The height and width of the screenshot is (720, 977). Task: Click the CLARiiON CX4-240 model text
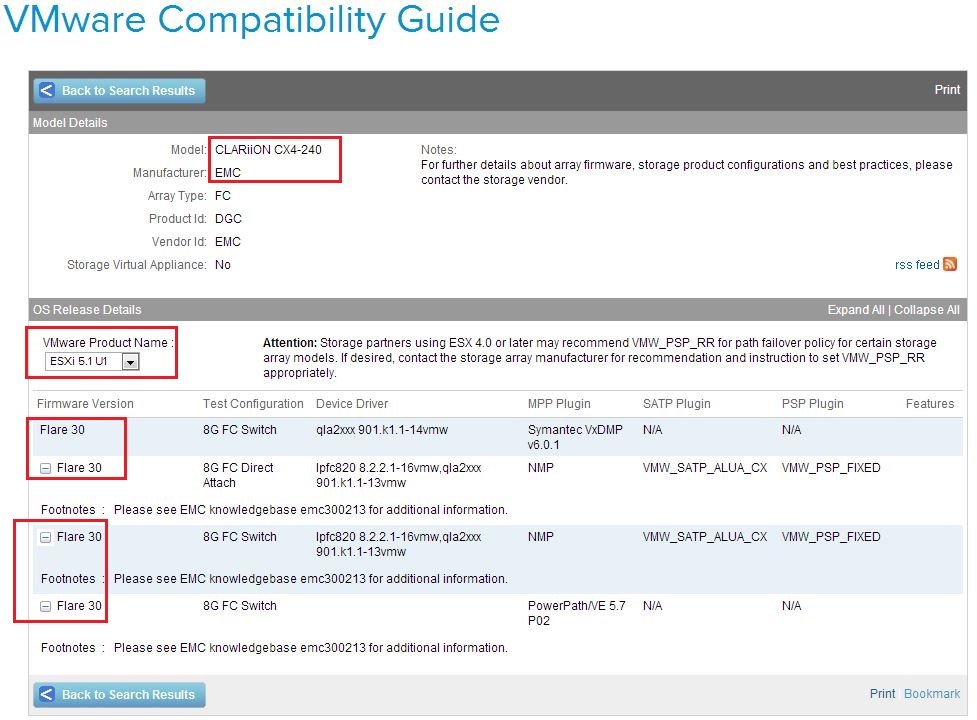click(x=269, y=149)
